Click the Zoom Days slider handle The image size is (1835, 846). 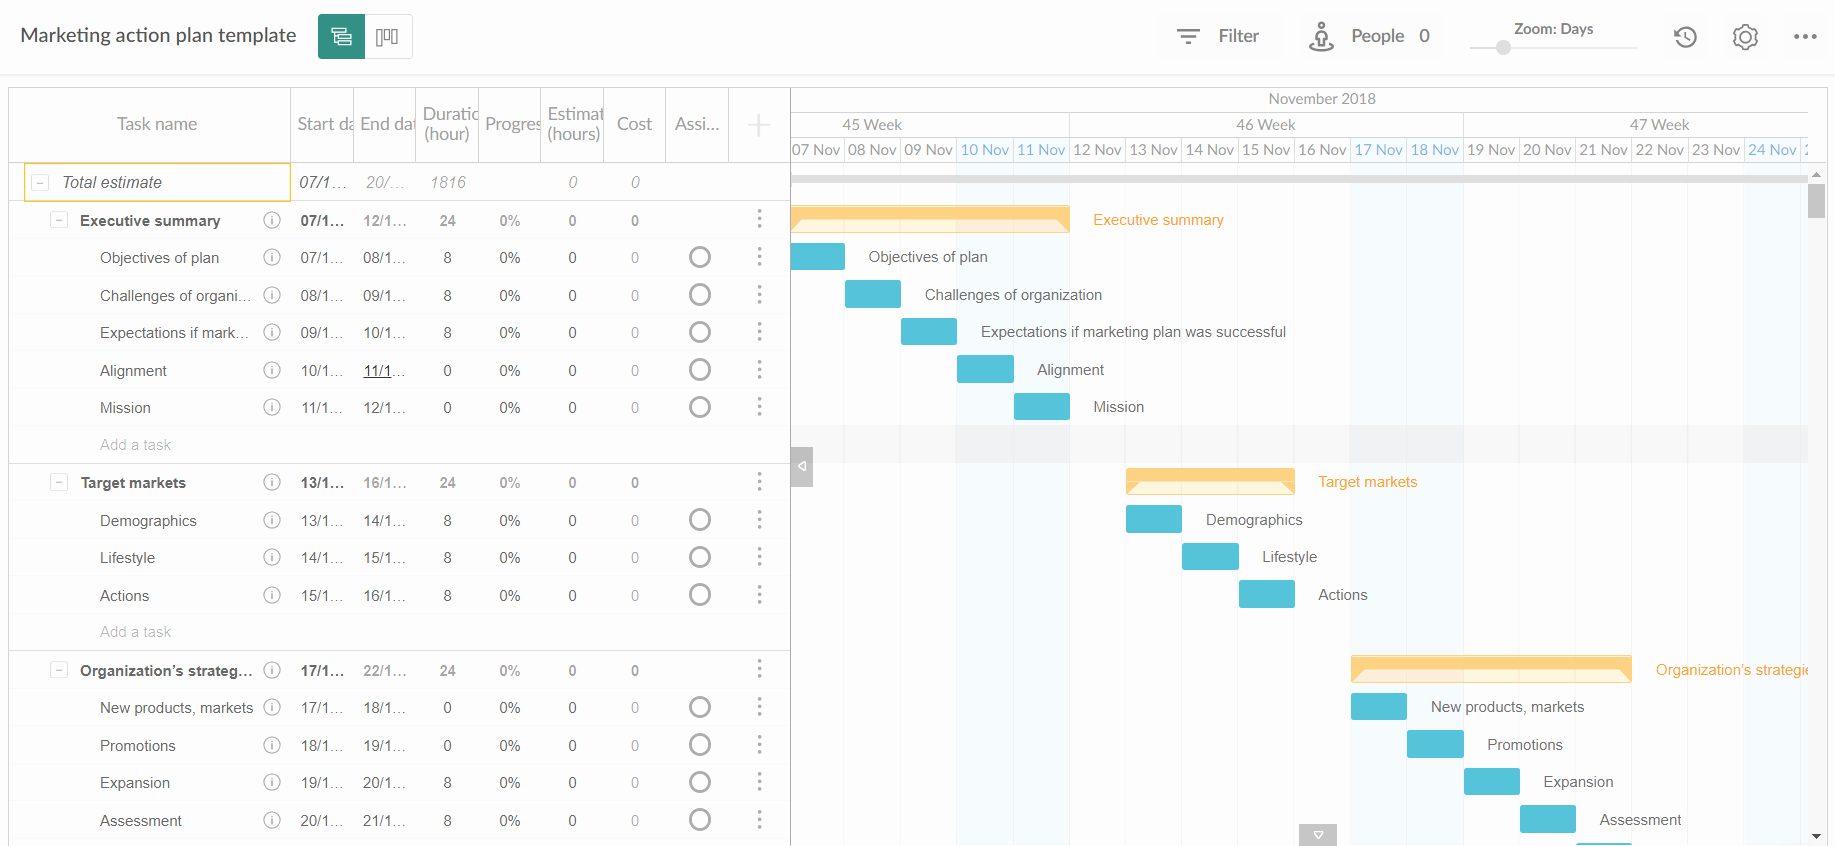[x=1503, y=47]
